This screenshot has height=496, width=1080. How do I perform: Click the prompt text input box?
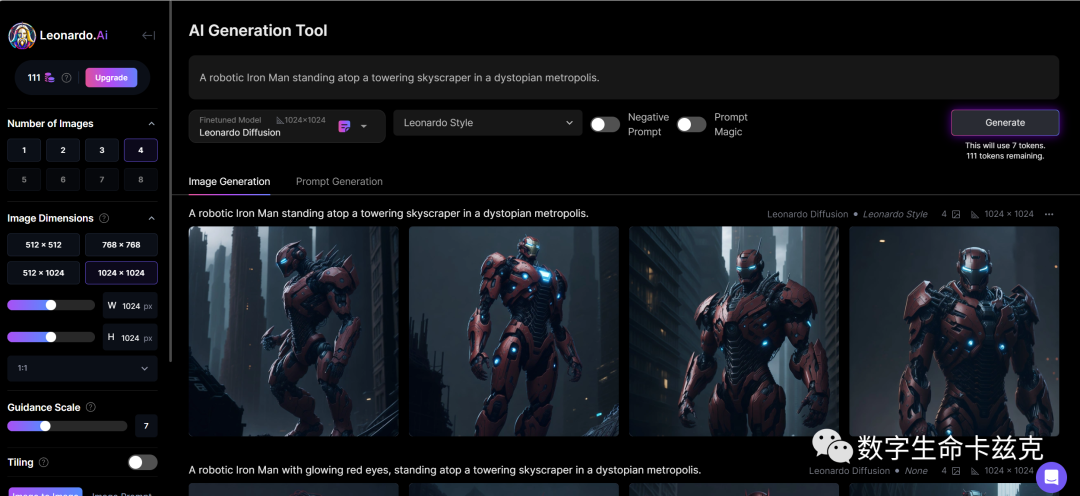coord(623,78)
